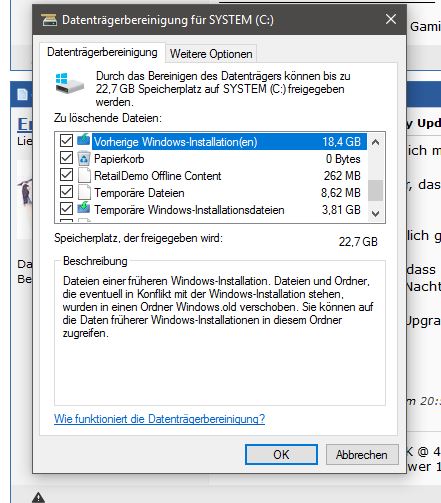
Task: Click the warning triangle icon in the background window
Action: pos(38,497)
